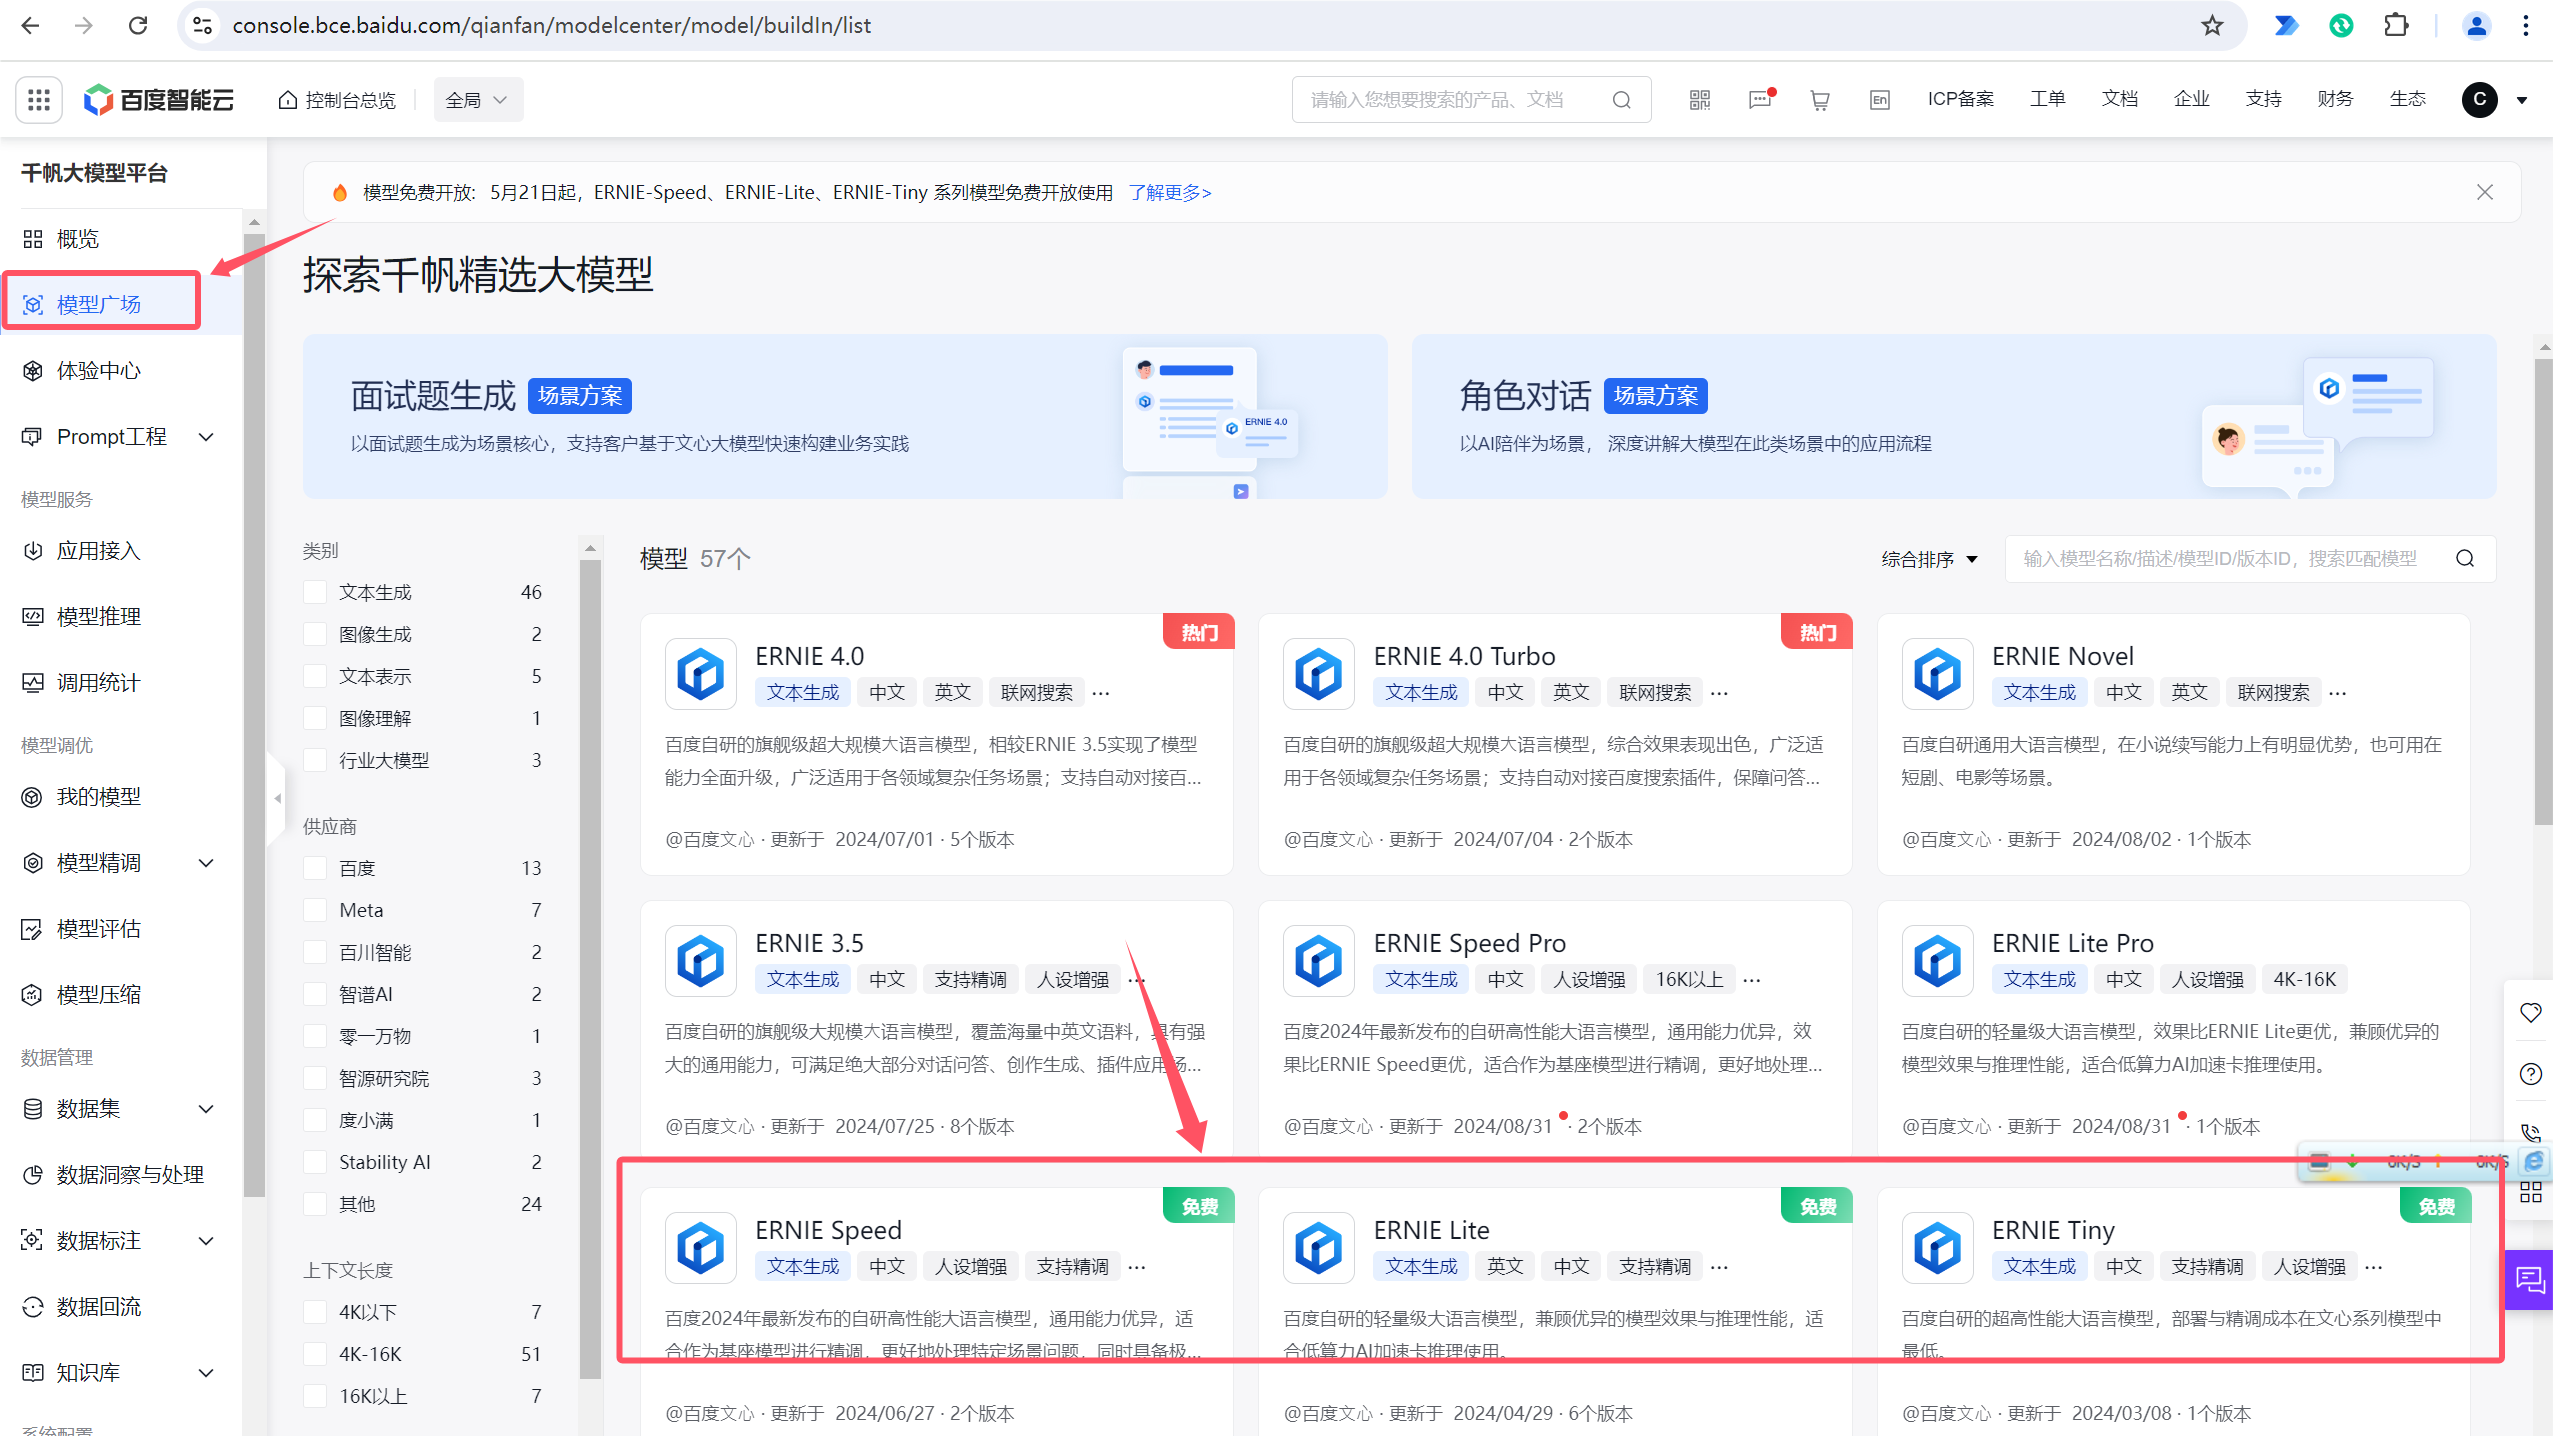Viewport: 2553px width, 1436px height.
Task: Open the purple feedback chat button
Action: (2529, 1279)
